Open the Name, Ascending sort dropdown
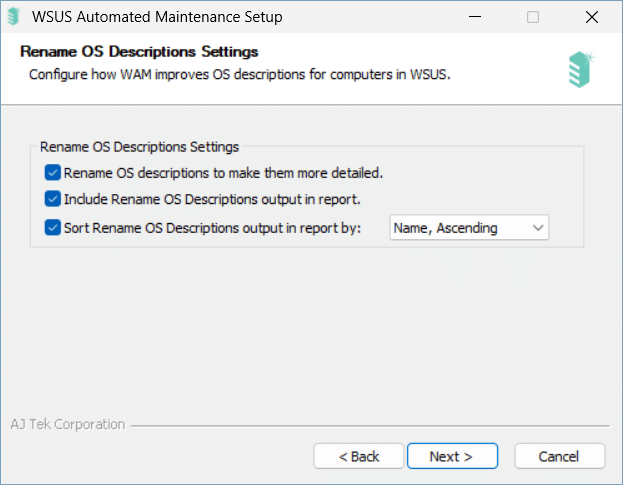The height and width of the screenshot is (485, 623). (469, 228)
